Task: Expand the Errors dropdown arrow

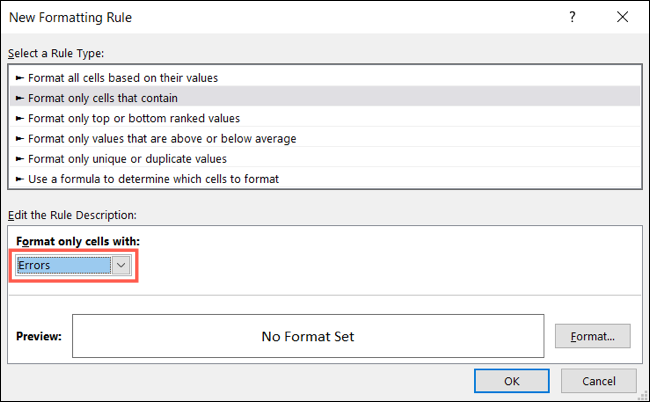Action: click(x=121, y=265)
